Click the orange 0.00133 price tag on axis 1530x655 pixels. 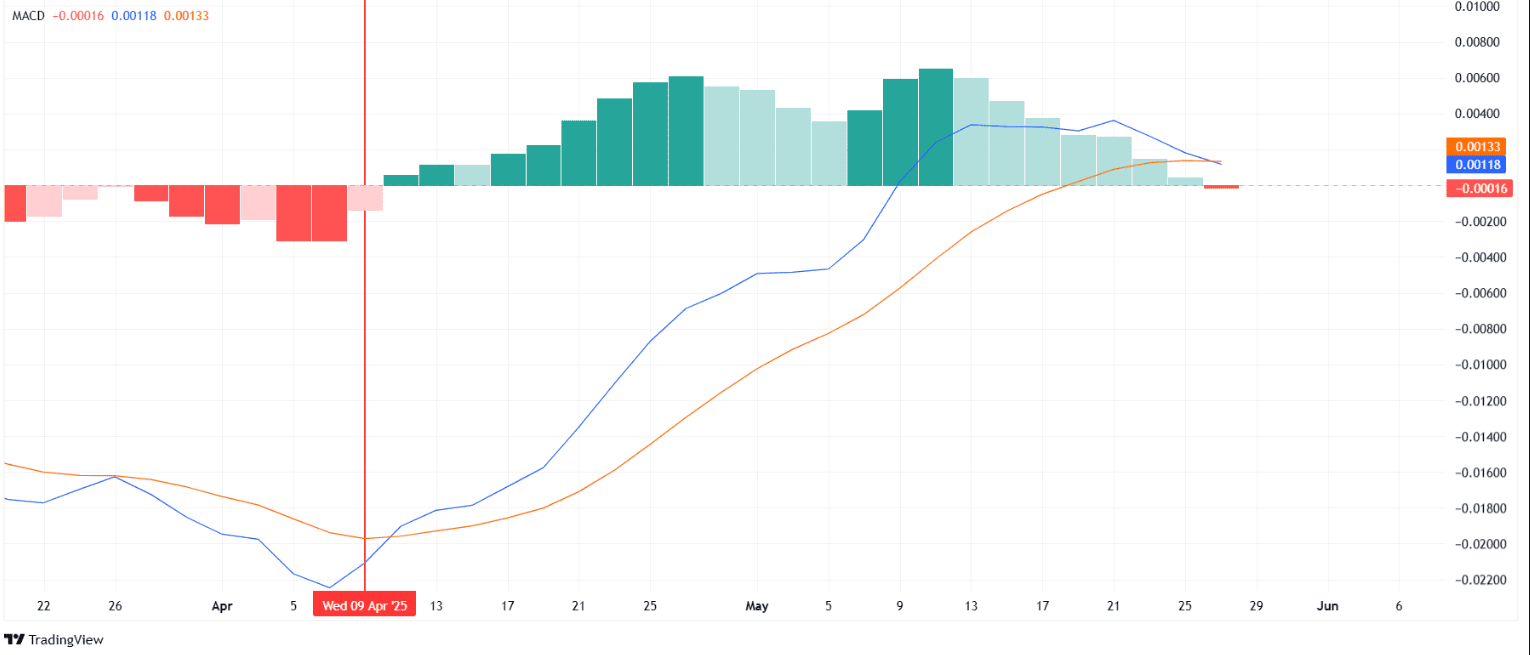pyautogui.click(x=1477, y=146)
